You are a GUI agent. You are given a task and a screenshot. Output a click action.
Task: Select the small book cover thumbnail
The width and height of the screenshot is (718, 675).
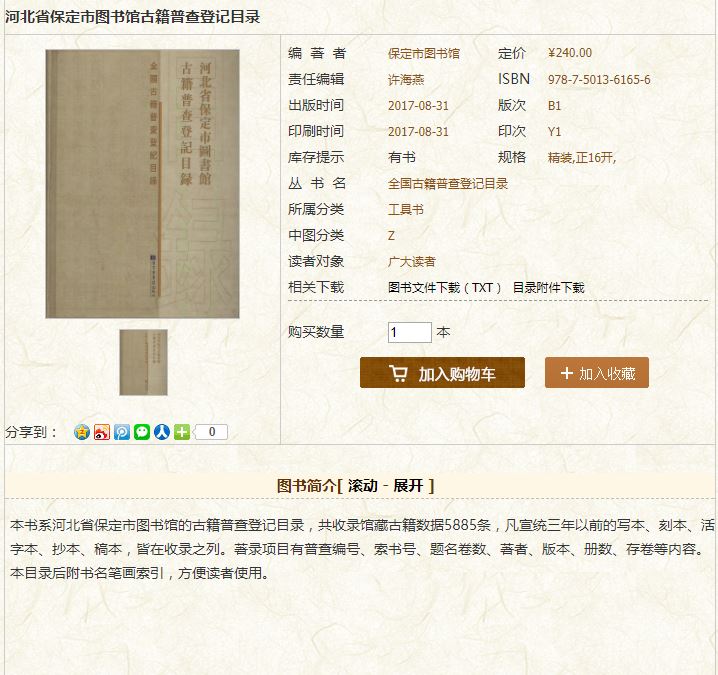(x=143, y=362)
